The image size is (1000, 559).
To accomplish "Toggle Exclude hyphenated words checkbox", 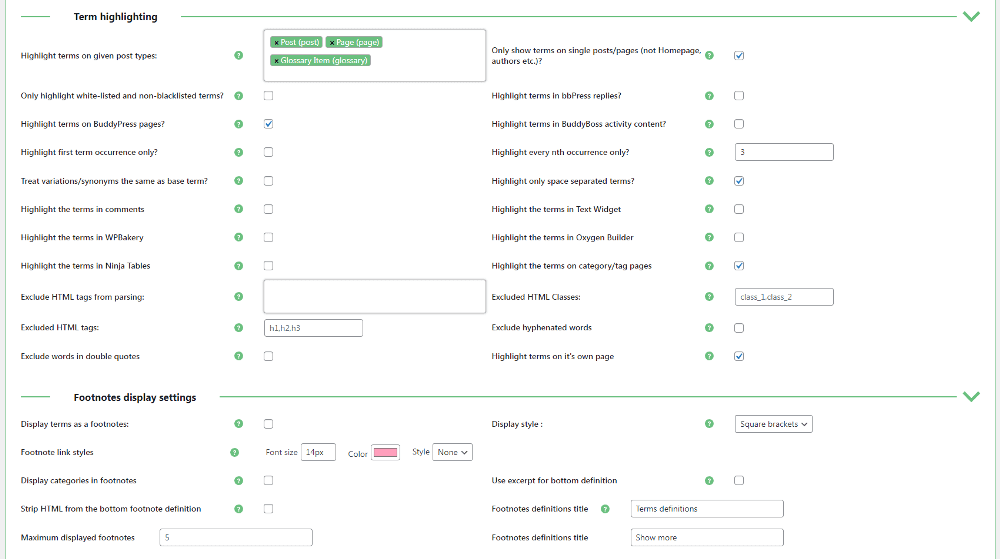I will point(739,328).
